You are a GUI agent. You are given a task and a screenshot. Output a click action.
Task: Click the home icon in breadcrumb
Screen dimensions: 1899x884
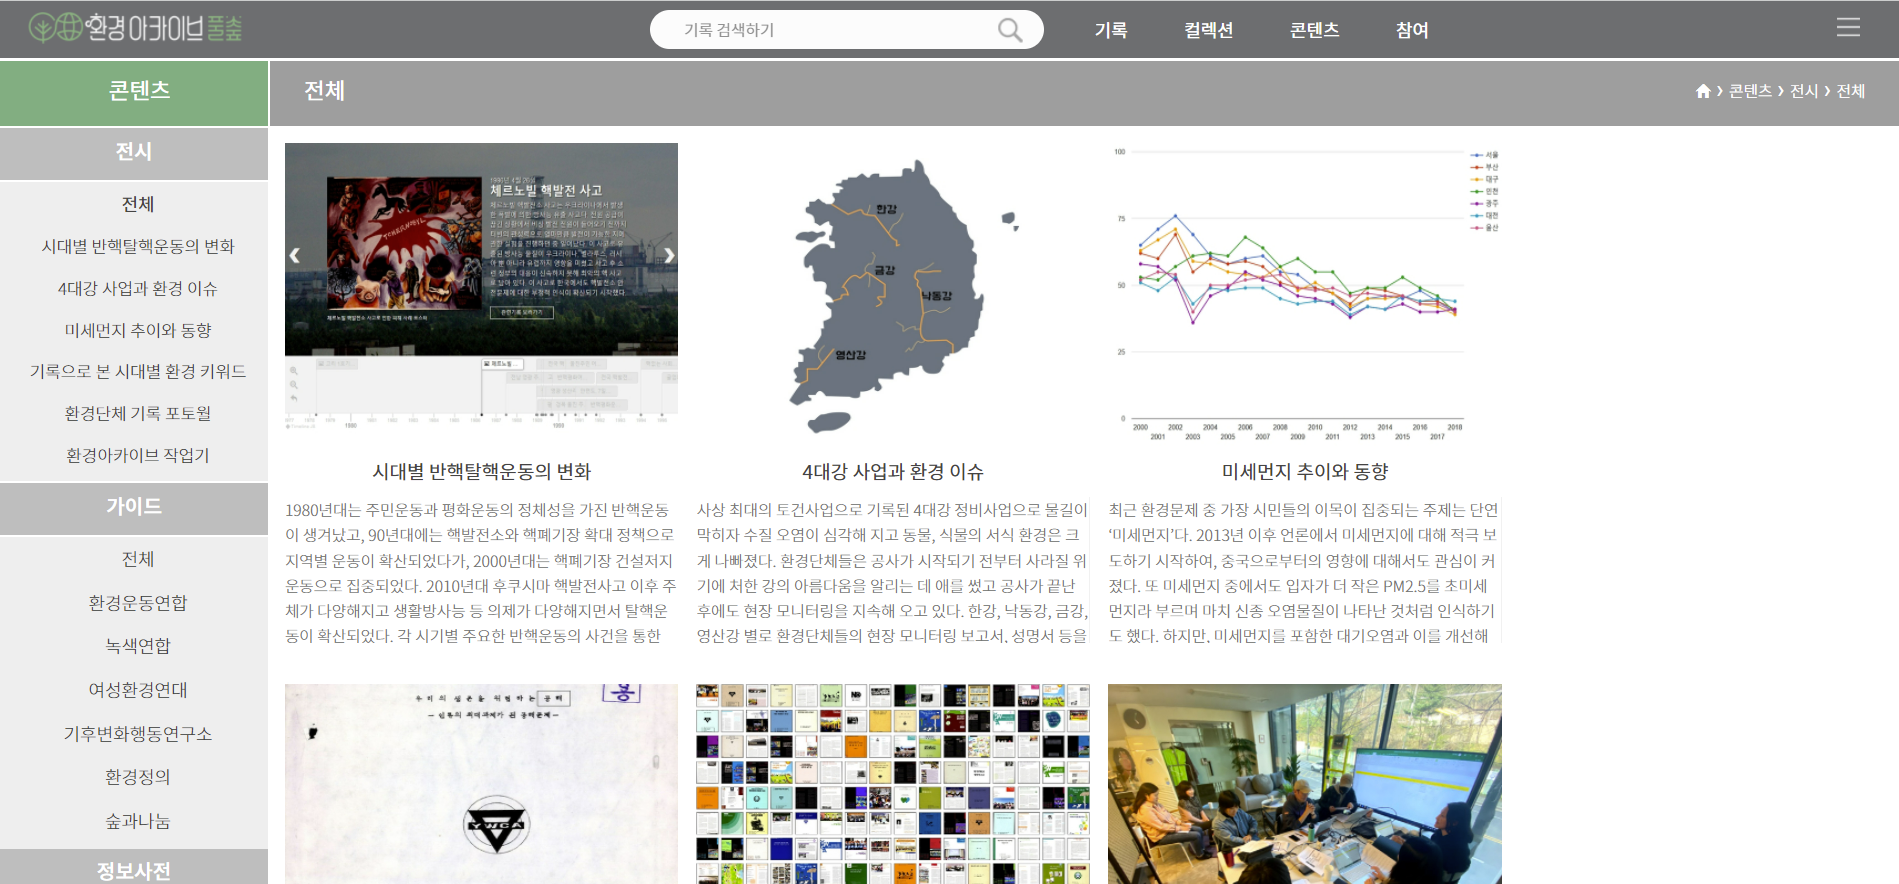(x=1703, y=91)
